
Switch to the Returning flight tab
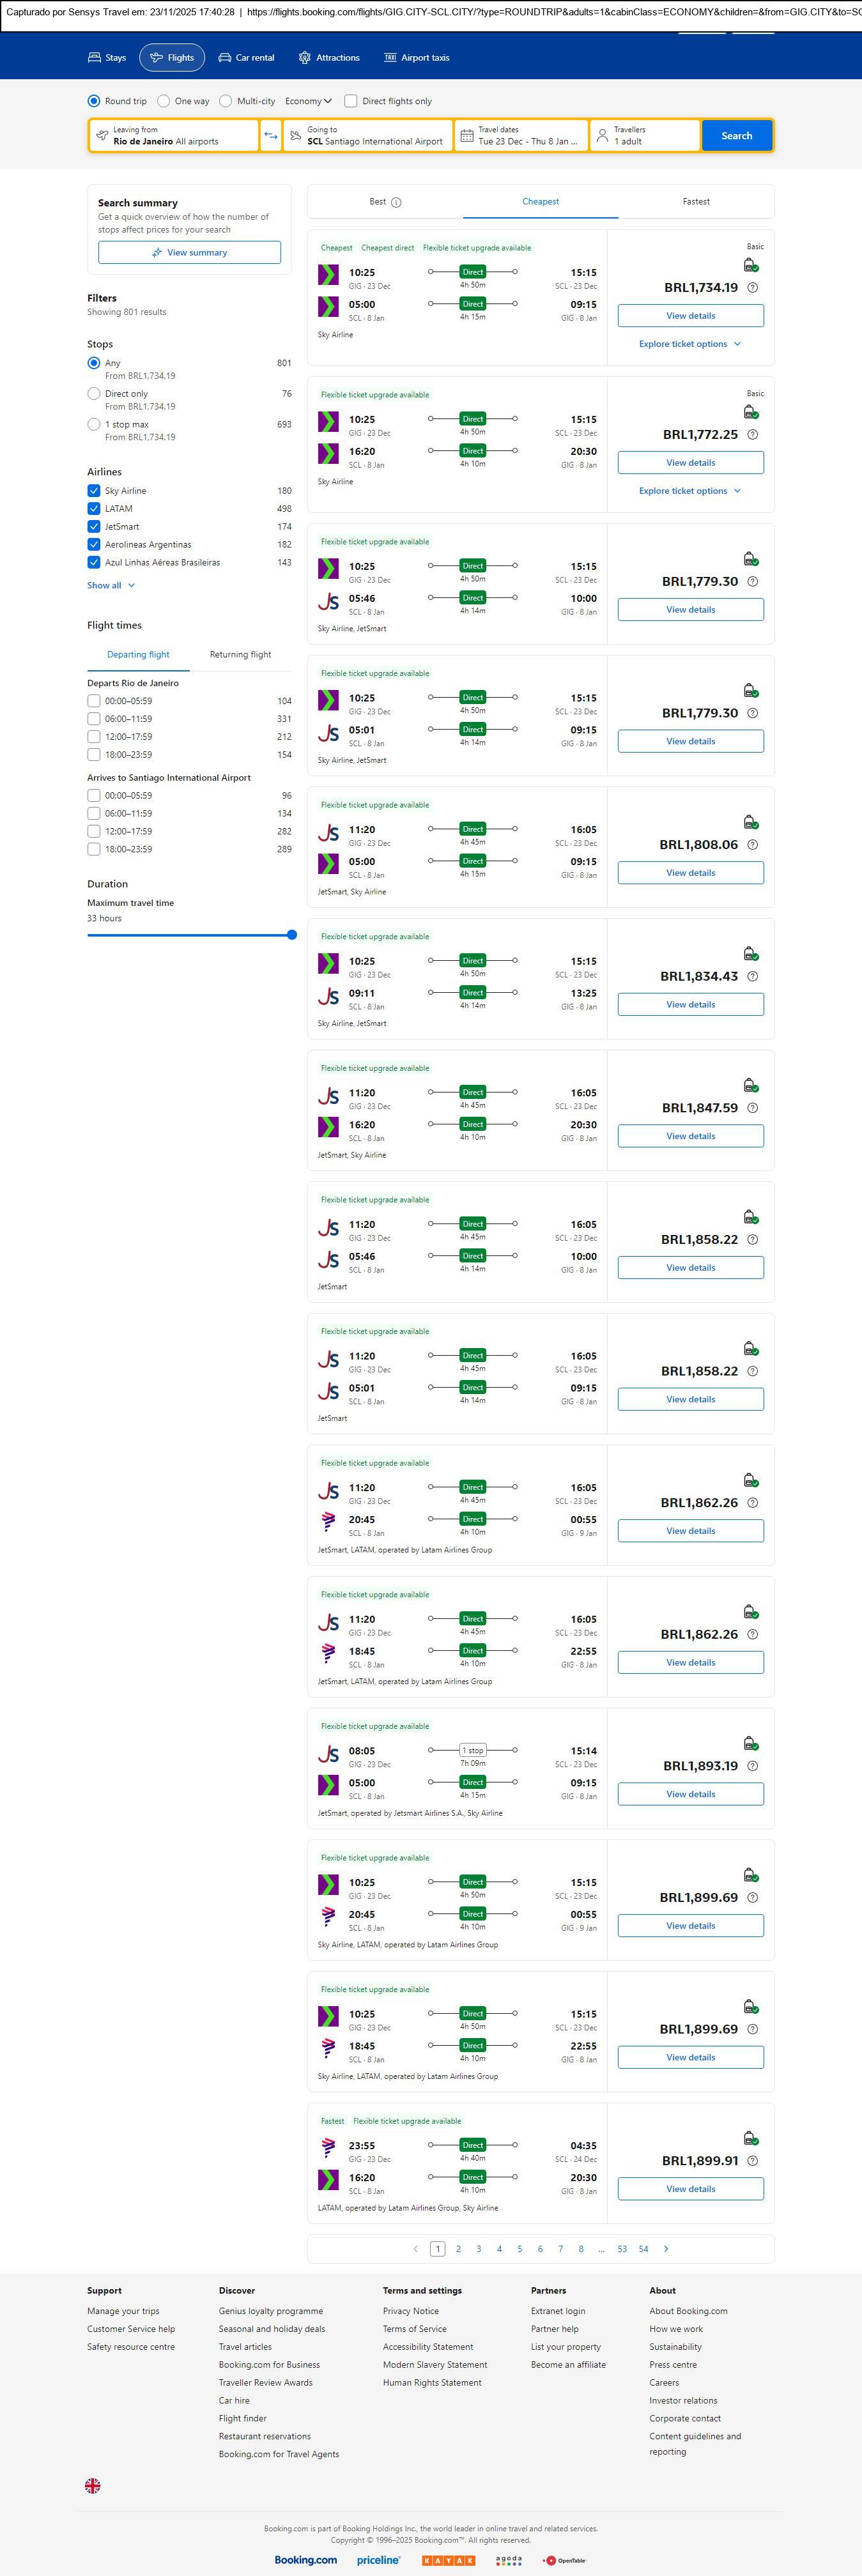[240, 655]
